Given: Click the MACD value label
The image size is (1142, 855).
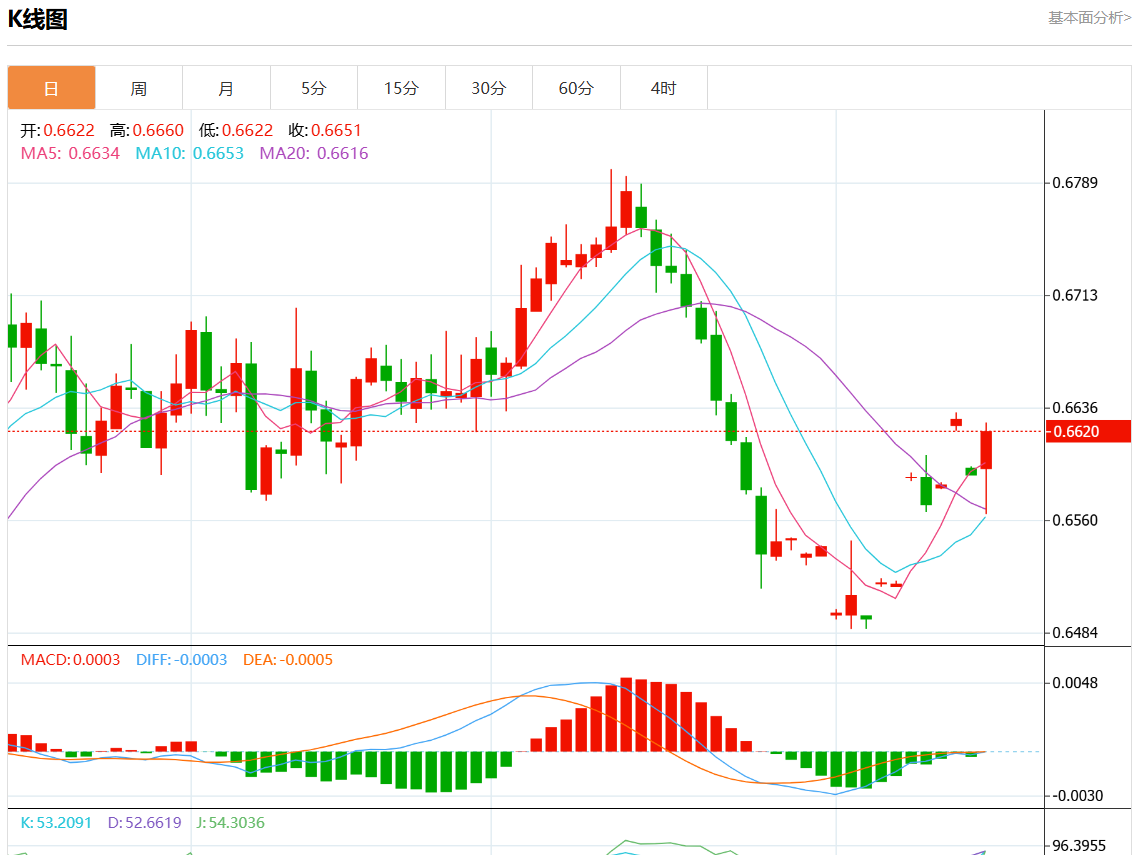Looking at the screenshot, I should click(70, 660).
